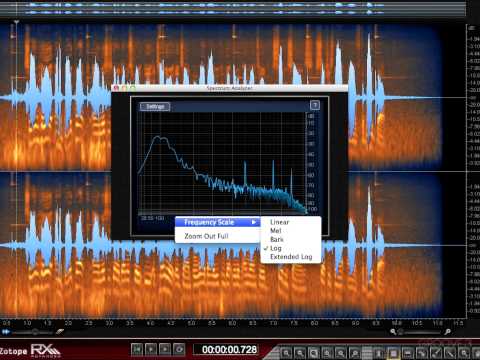Screen dimensions: 480x360
Task: Click the play selection transport button
Action: [165, 349]
